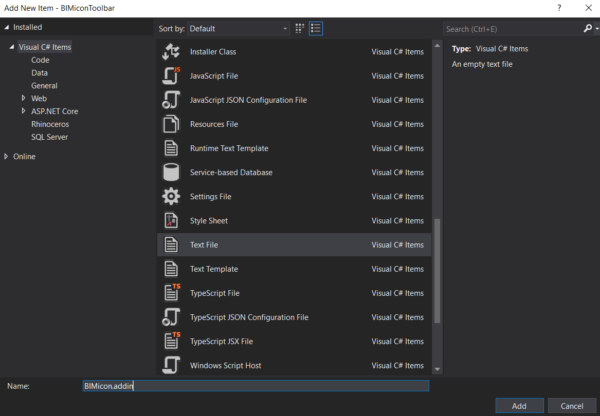The image size is (600, 416).
Task: Click the Name text field
Action: [x=256, y=386]
